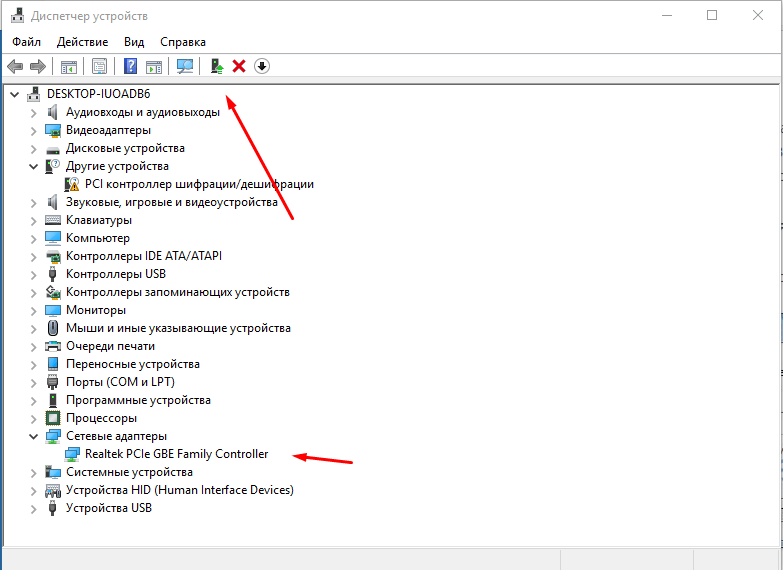Click the display icon beside Видеоадаптеры
This screenshot has width=783, height=570.
click(52, 130)
